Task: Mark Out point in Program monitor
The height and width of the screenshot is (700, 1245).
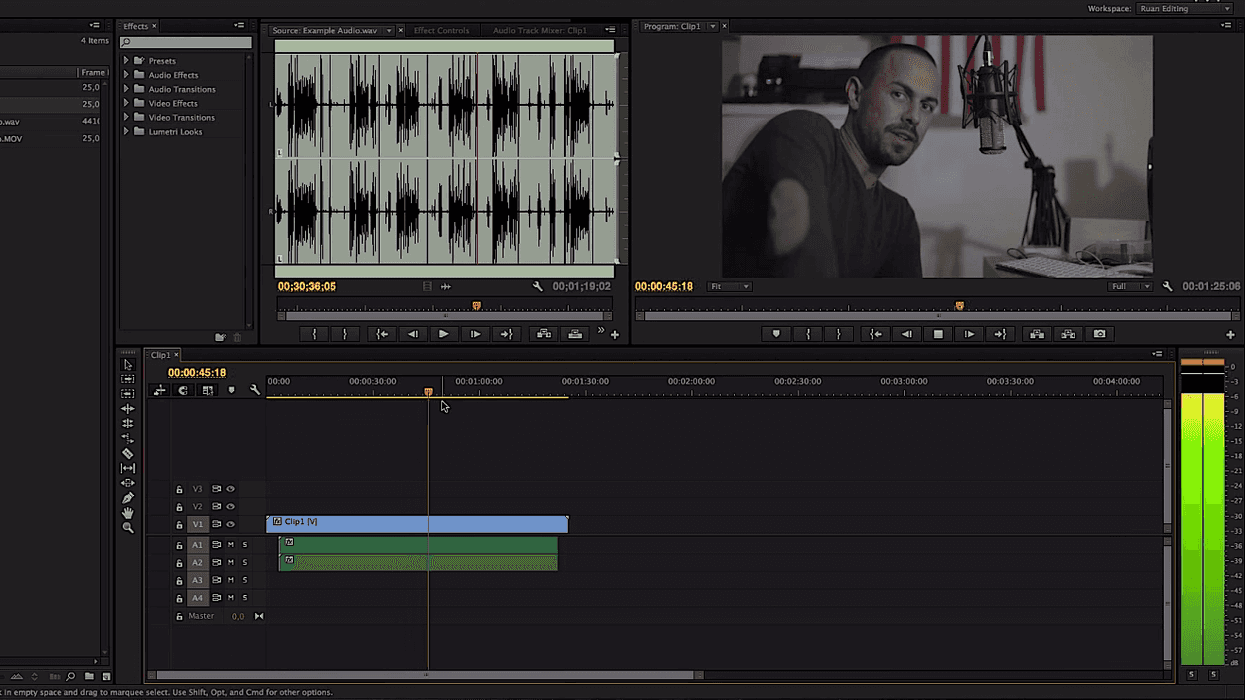Action: (838, 334)
